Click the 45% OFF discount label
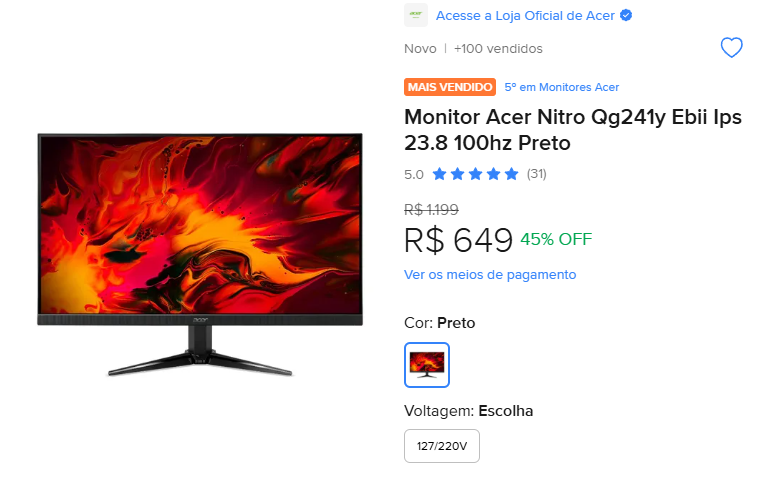This screenshot has height=497, width=757. pyautogui.click(x=556, y=239)
